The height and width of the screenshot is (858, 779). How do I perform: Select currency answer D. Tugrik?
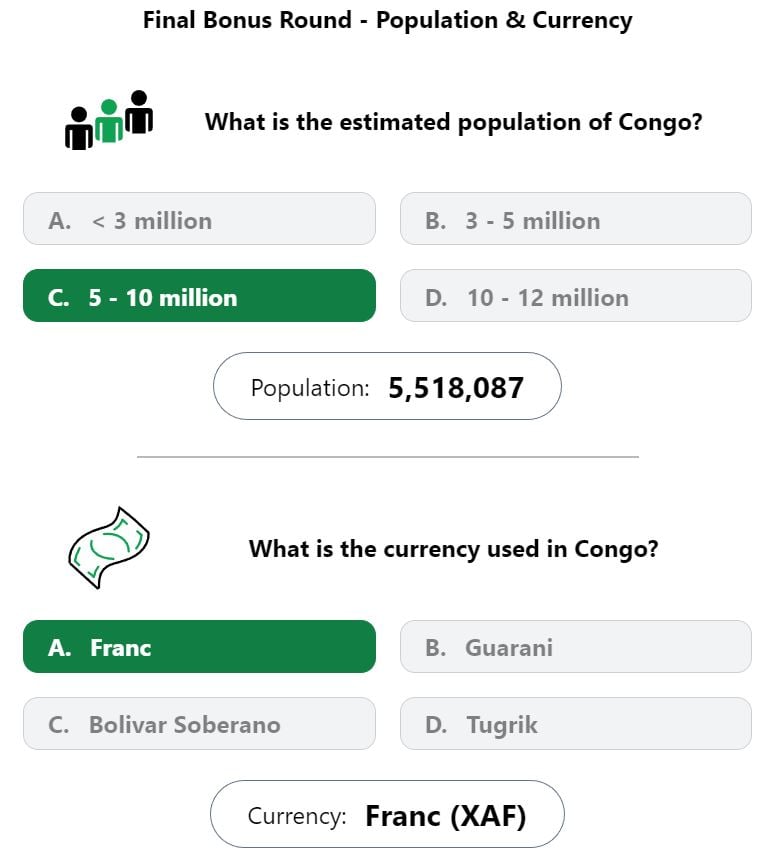click(576, 724)
